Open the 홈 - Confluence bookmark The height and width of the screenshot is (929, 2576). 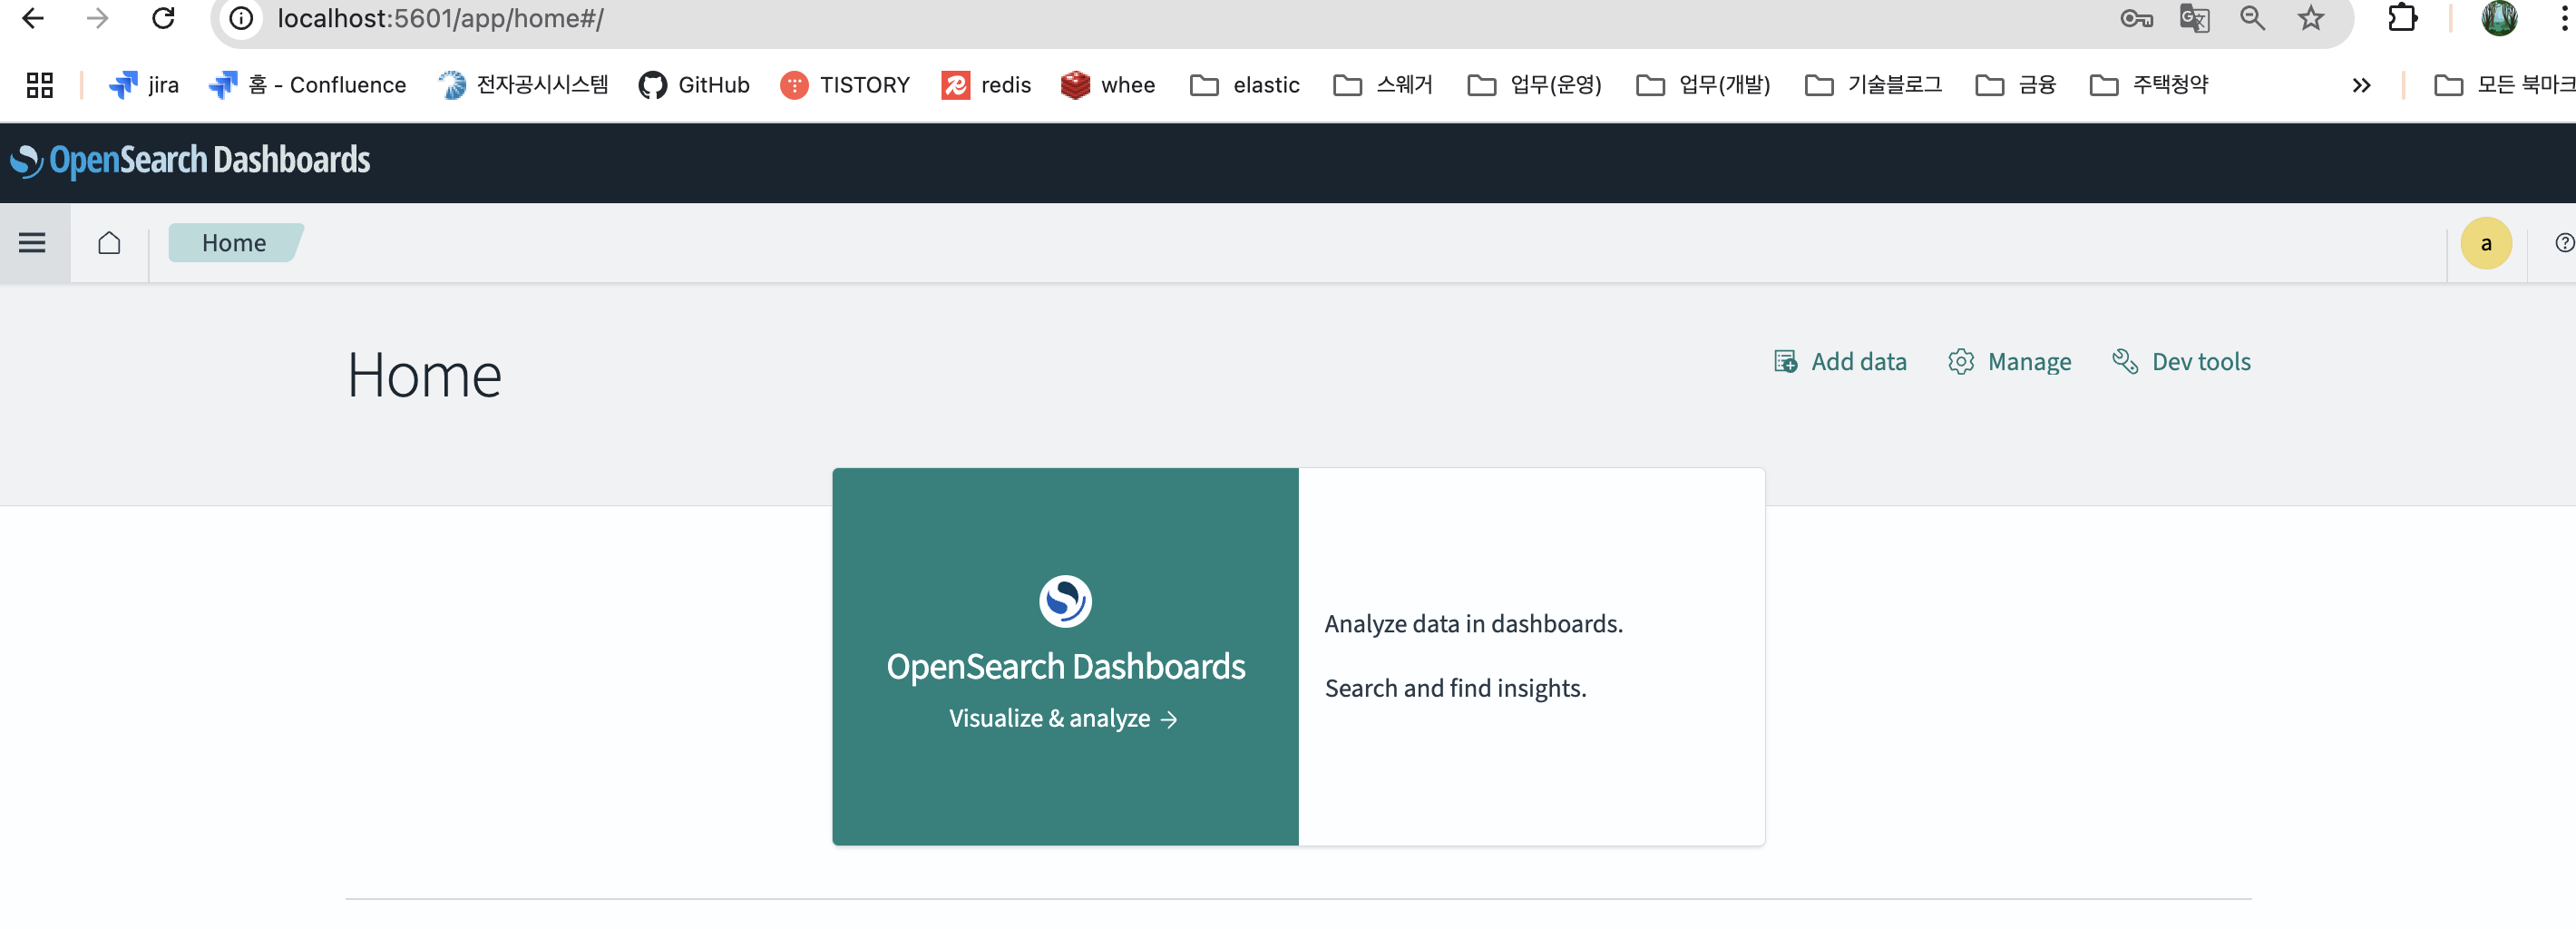[x=307, y=85]
